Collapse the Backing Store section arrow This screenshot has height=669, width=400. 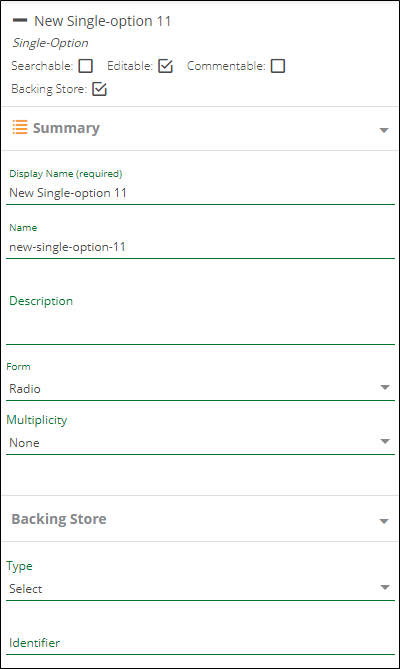(x=384, y=521)
